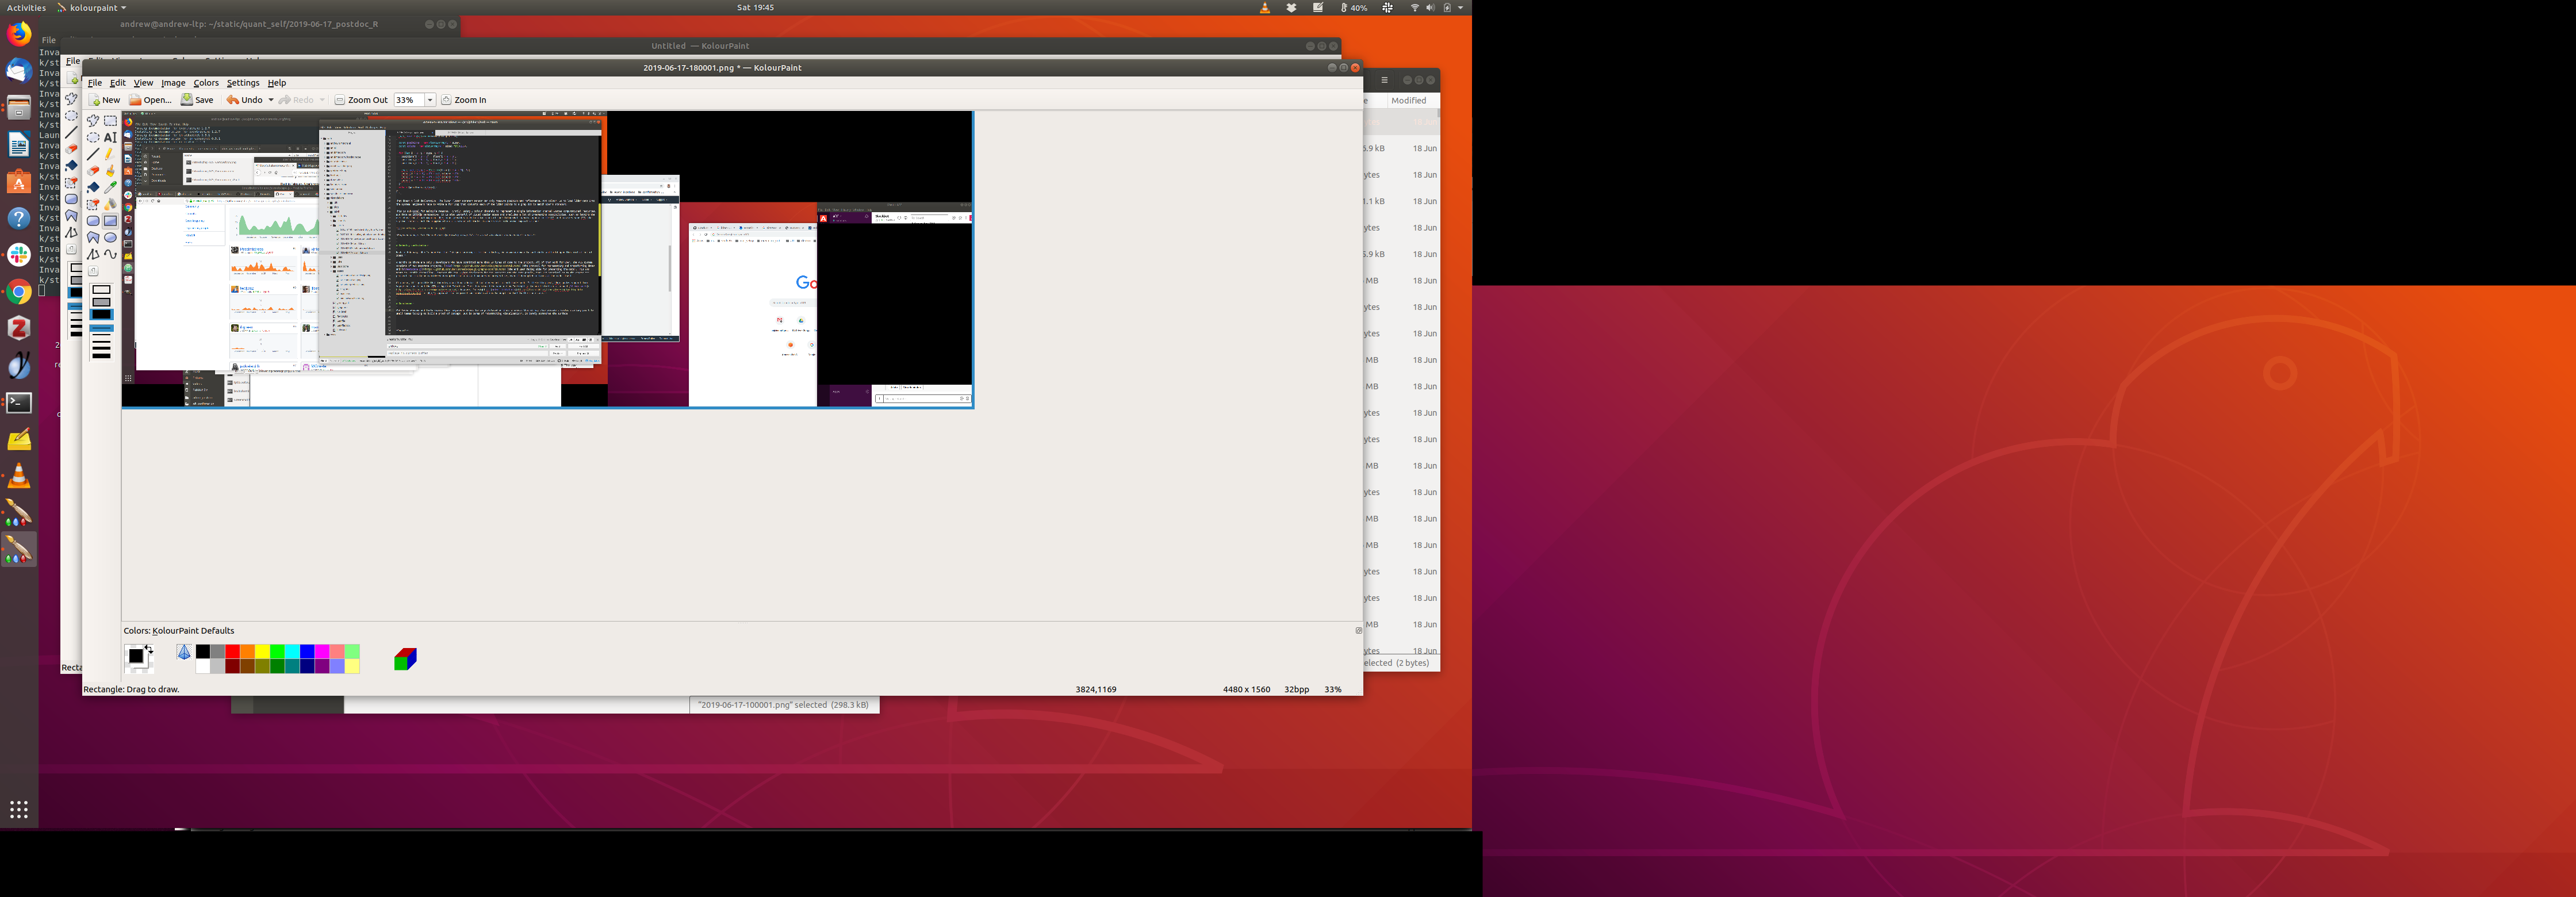Open the Image menu
Screen dimensions: 2576x897
pos(173,83)
